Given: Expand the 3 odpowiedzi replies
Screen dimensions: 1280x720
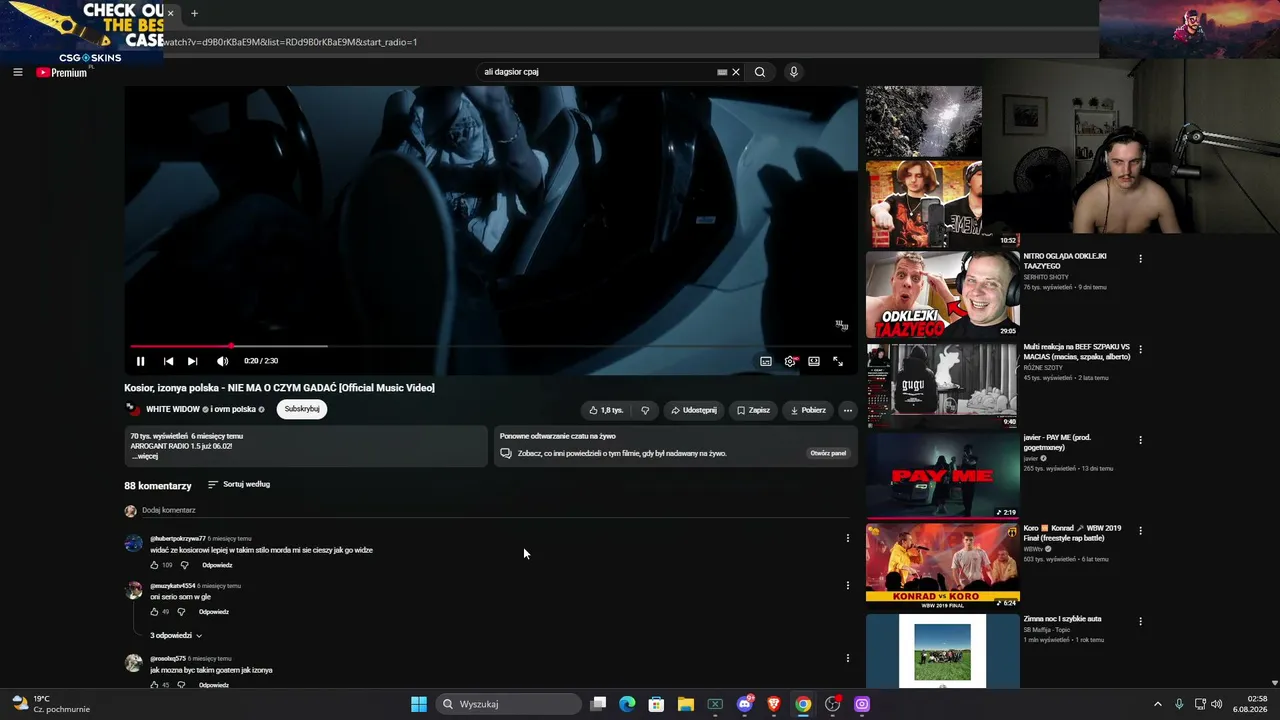Looking at the screenshot, I should pyautogui.click(x=176, y=635).
